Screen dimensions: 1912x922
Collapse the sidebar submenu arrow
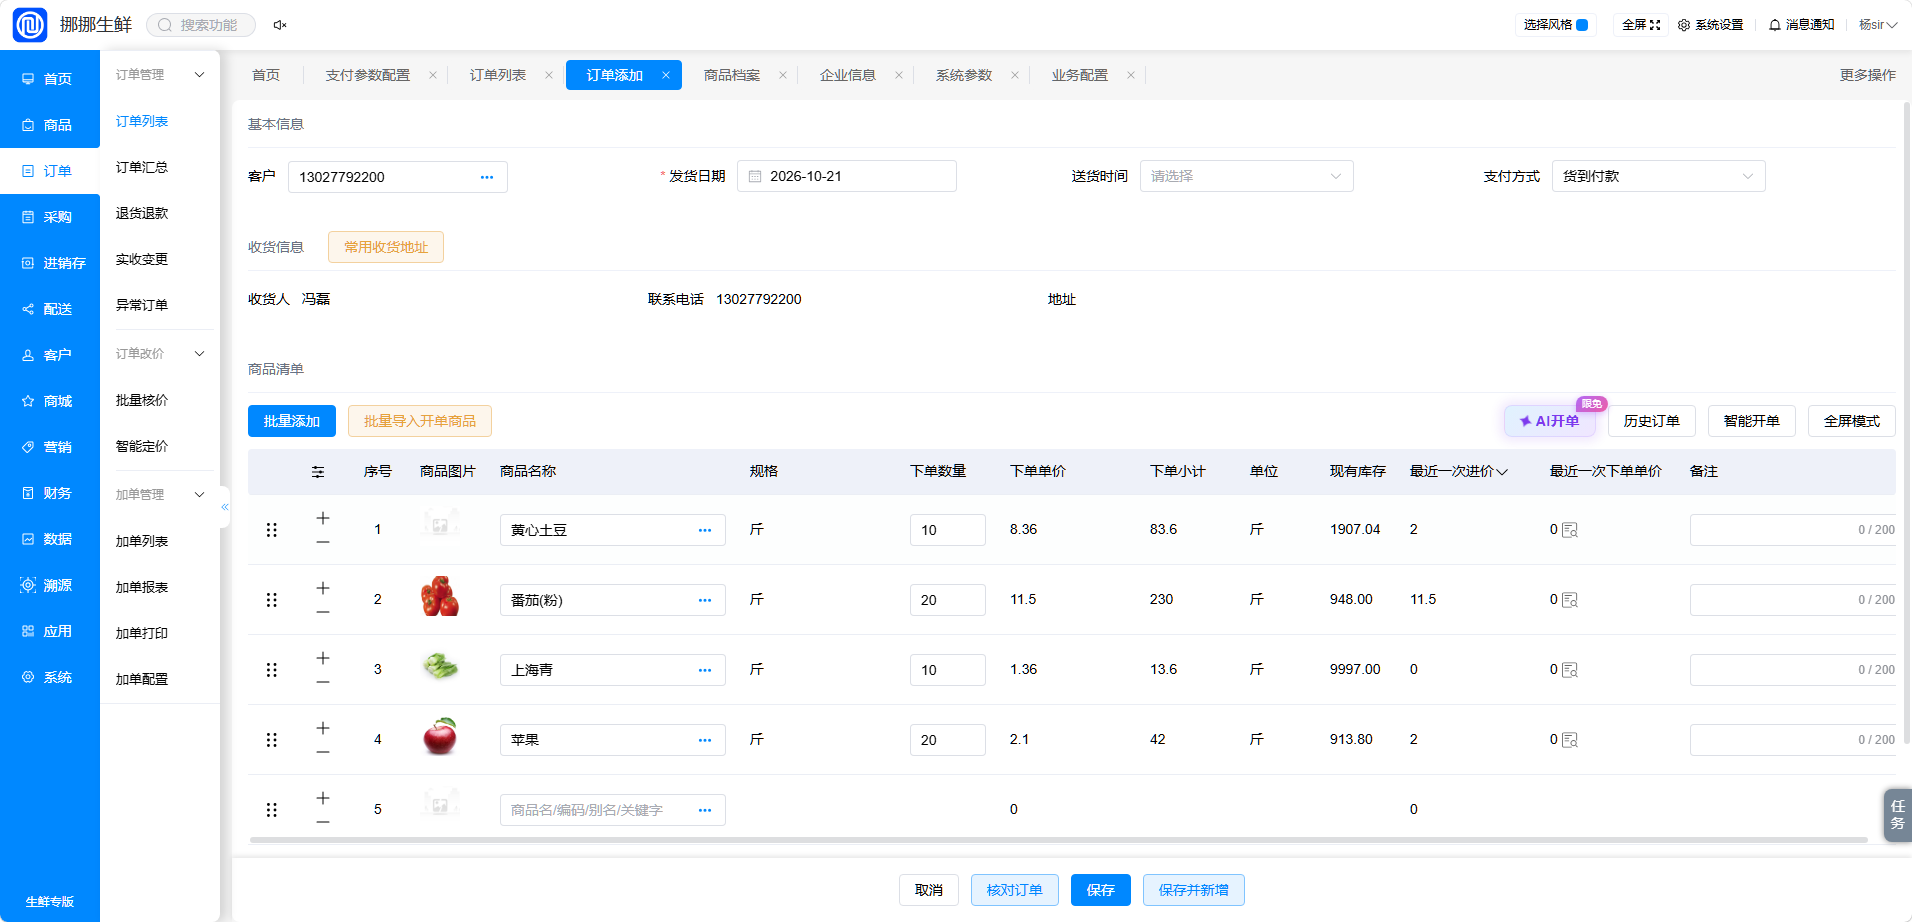click(225, 507)
